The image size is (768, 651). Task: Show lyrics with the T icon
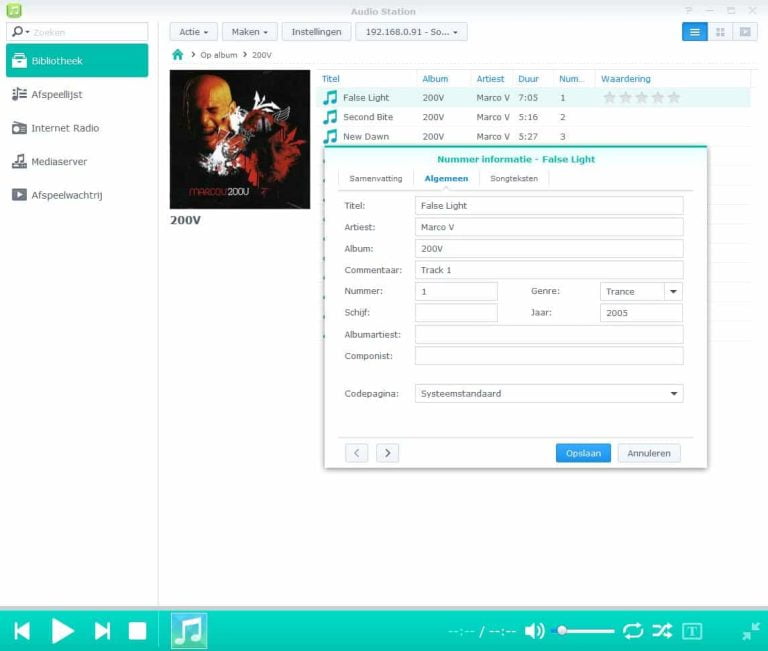[692, 631]
